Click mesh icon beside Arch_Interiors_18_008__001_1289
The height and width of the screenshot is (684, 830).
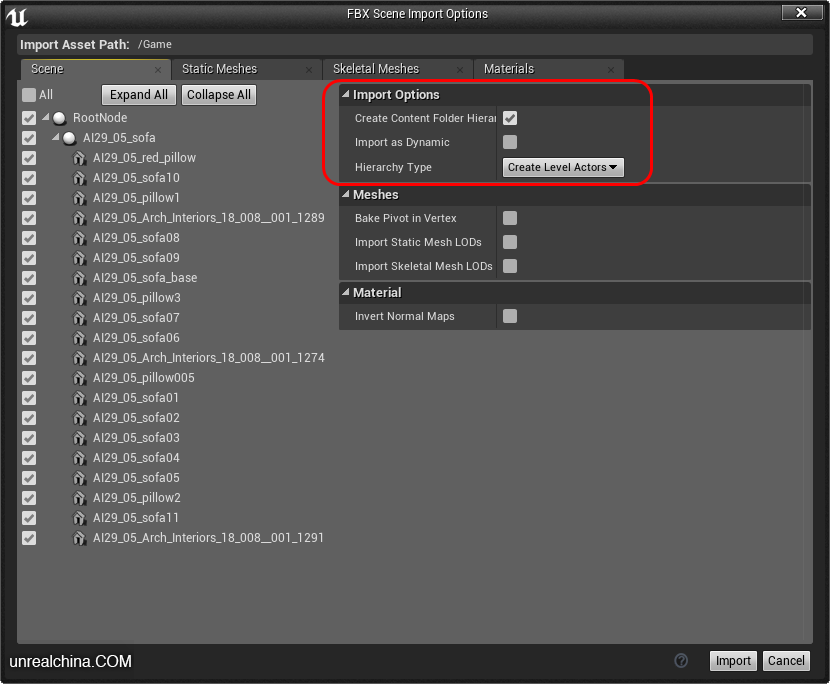(79, 218)
